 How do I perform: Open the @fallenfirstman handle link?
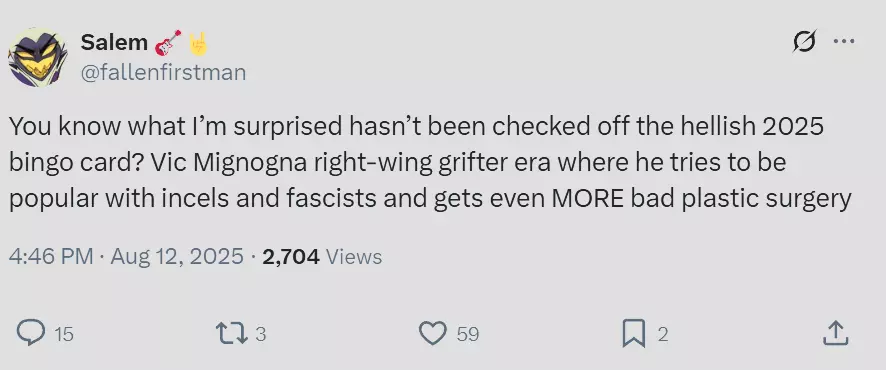163,72
